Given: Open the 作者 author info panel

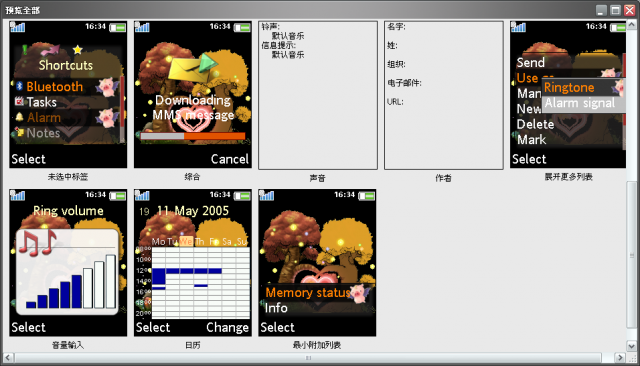Looking at the screenshot, I should 444,95.
